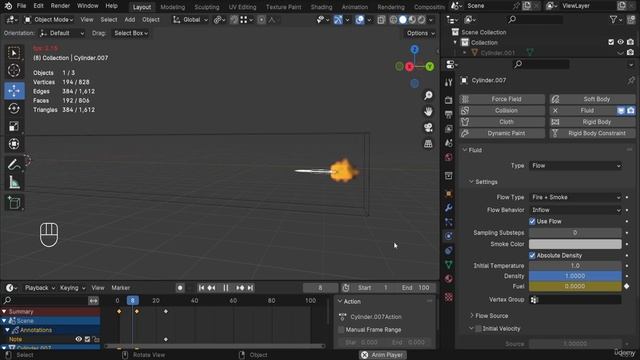Remove Fluid physics with X button

click(x=555, y=111)
